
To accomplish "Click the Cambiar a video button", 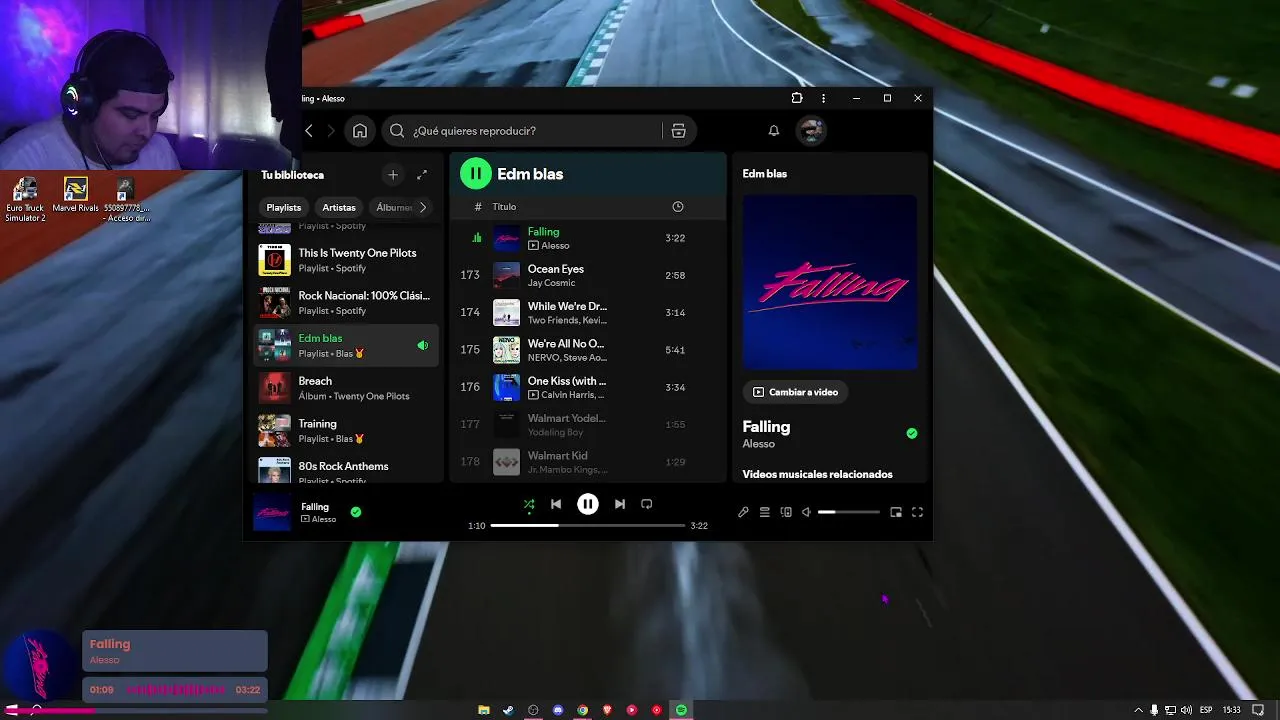I will 795,392.
